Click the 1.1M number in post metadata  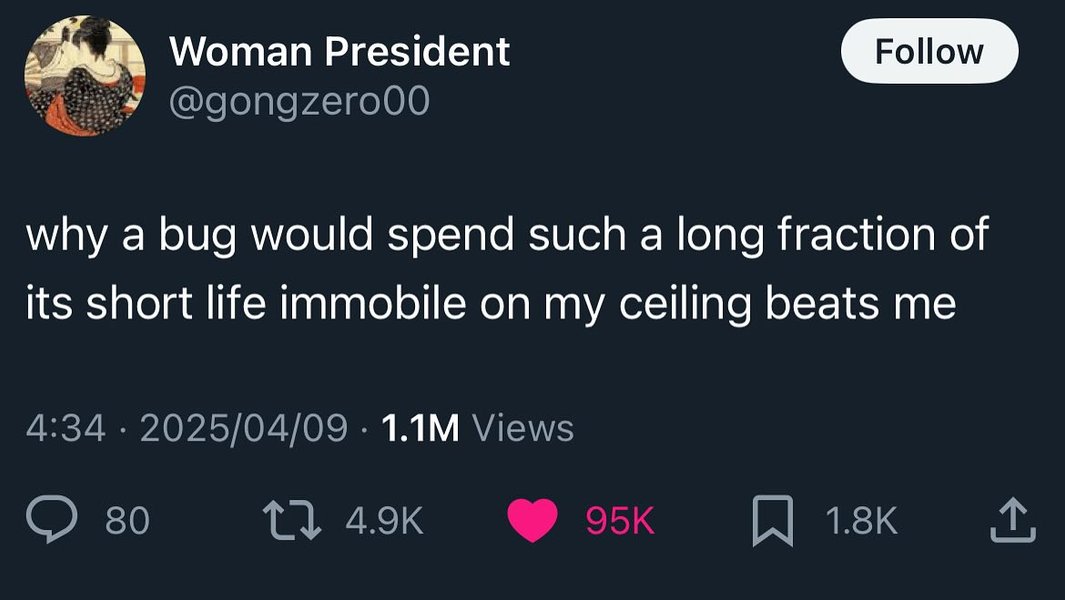[420, 428]
